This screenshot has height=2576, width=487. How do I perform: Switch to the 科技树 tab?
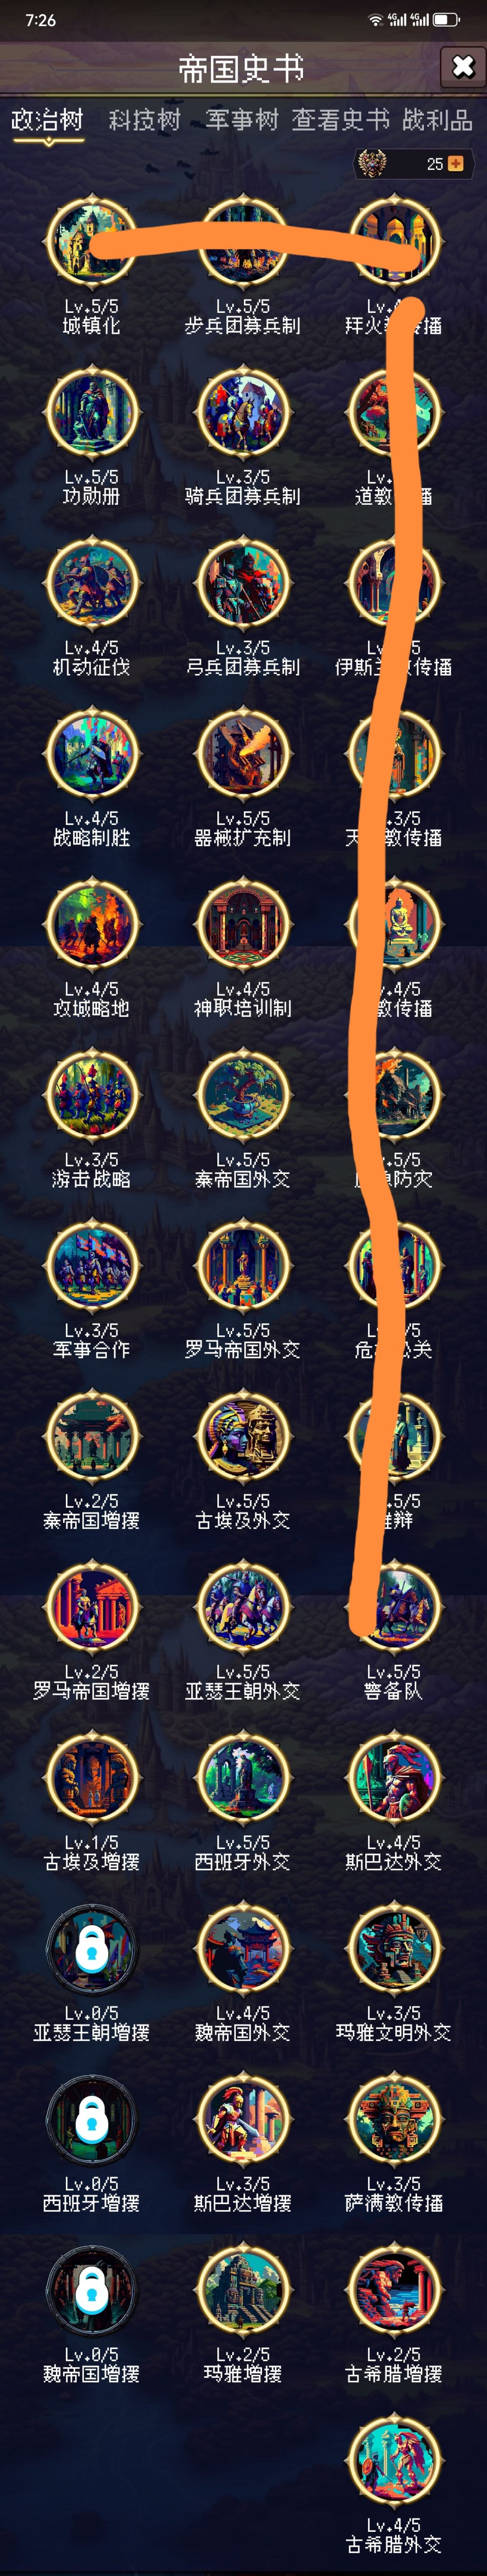(x=145, y=120)
